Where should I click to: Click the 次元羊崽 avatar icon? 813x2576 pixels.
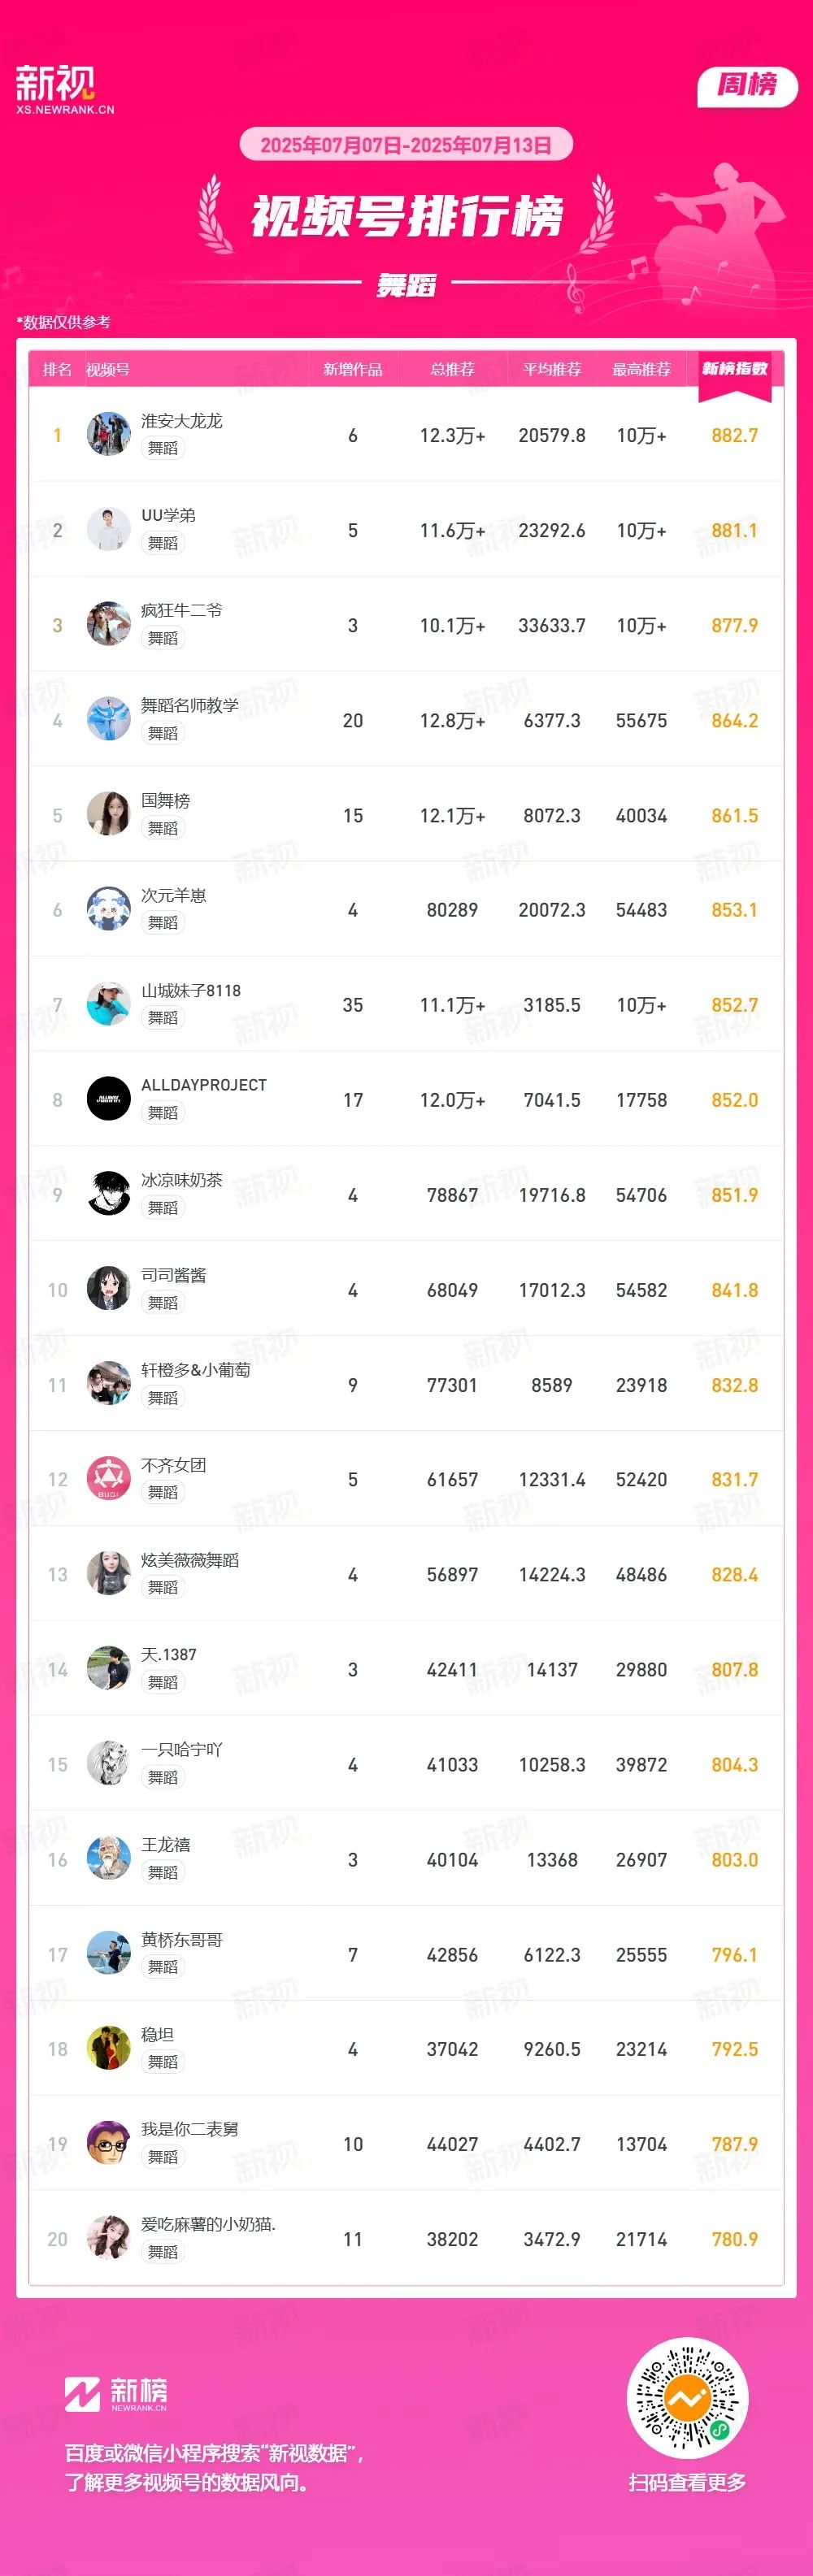(108, 908)
